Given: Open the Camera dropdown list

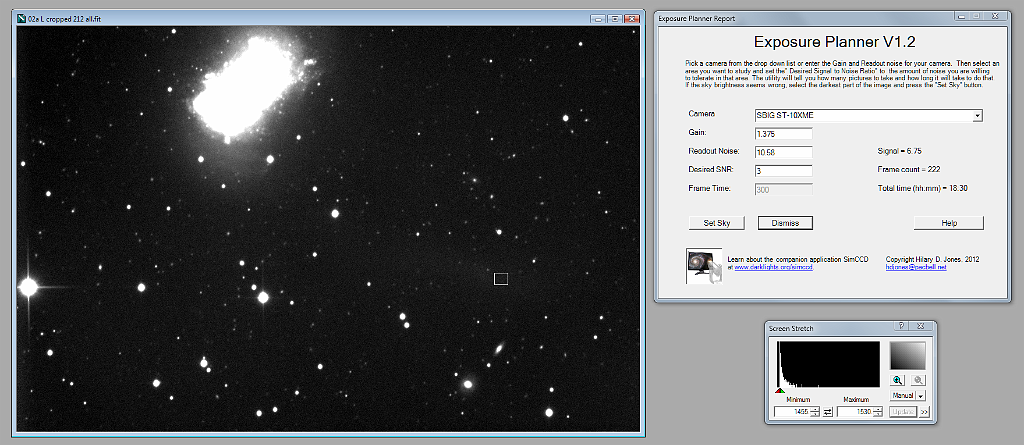Looking at the screenshot, I should pos(978,116).
